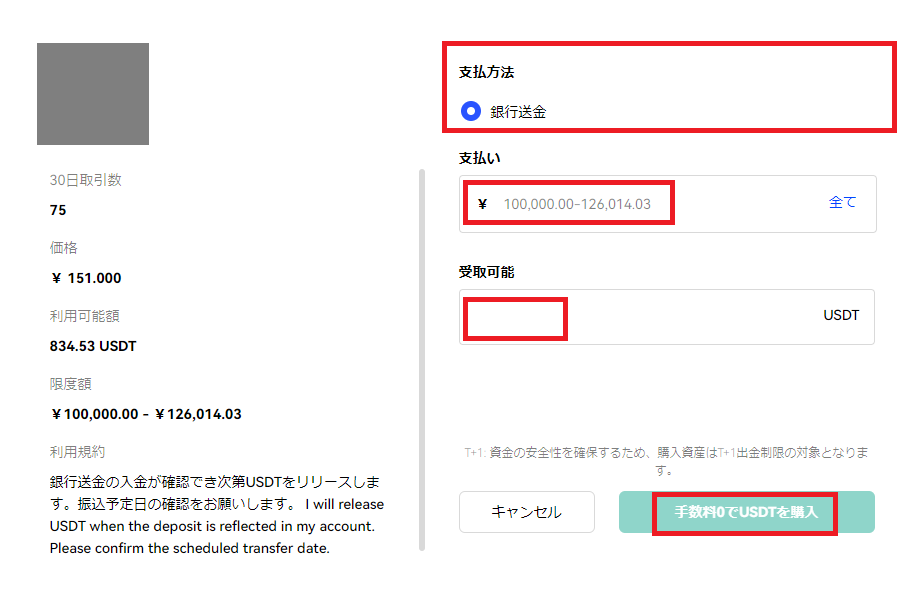Image resolution: width=922 pixels, height=590 pixels.
Task: Click the USDT unit label in receive field
Action: coord(841,315)
